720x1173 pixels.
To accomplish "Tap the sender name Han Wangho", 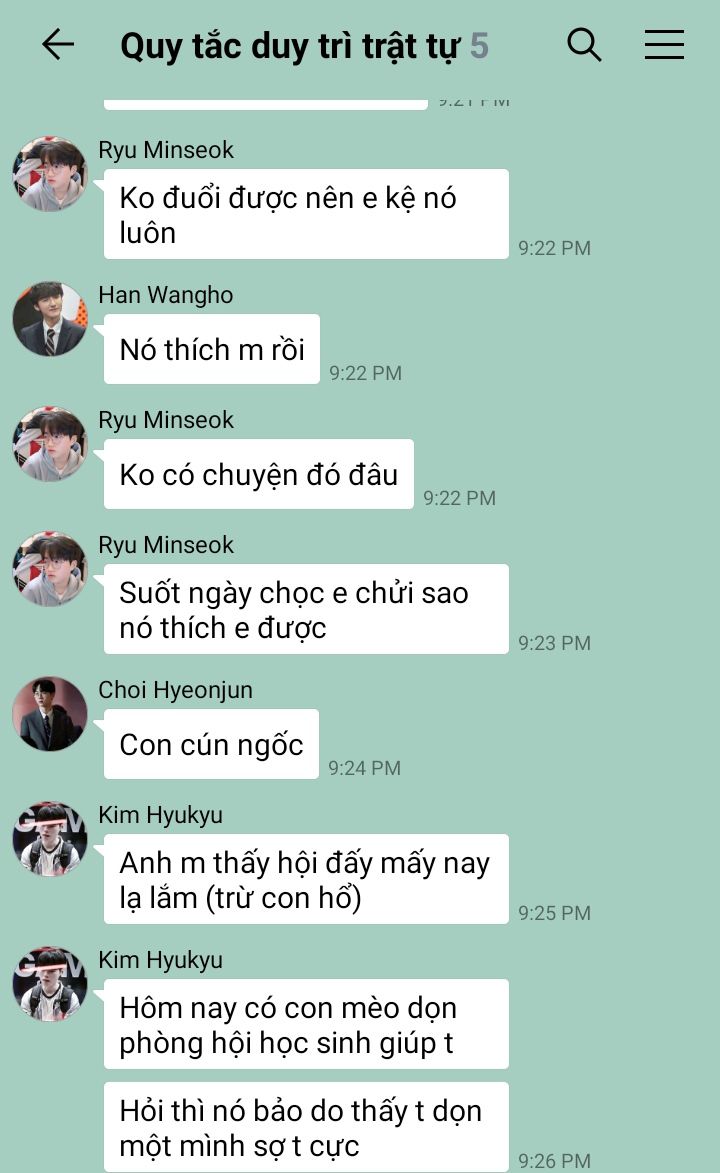I will (165, 295).
